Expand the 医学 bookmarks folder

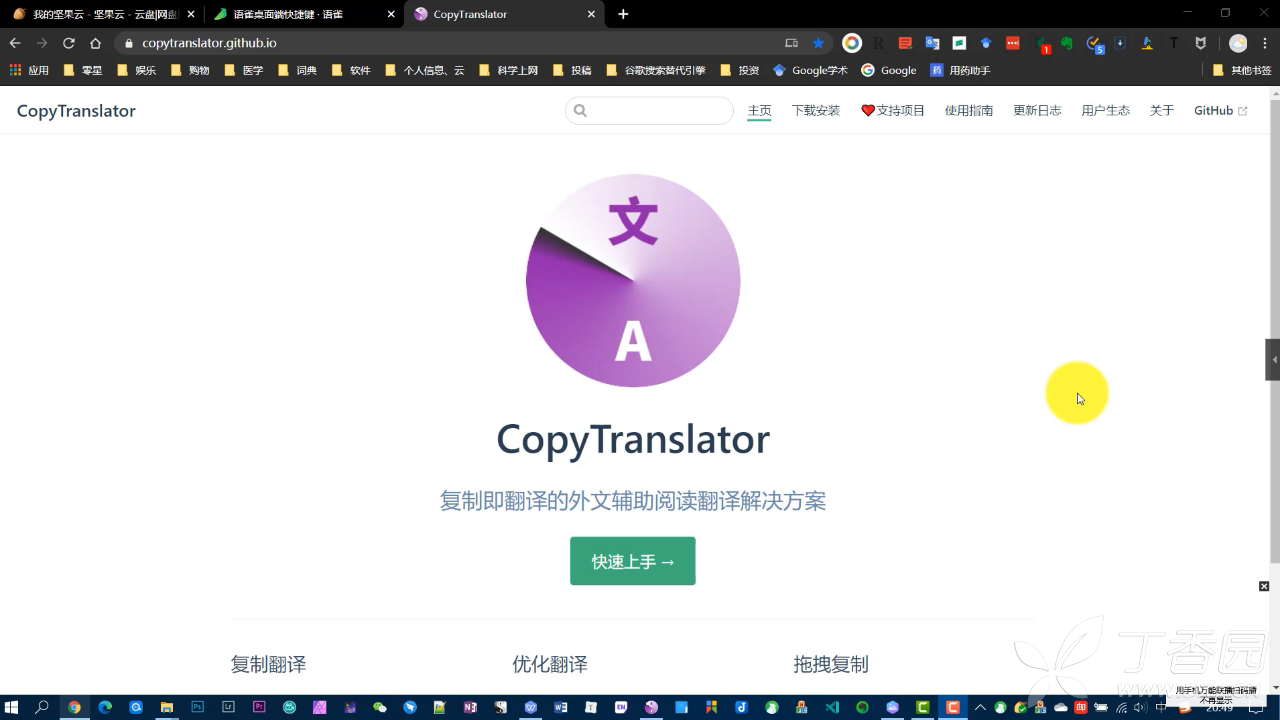click(244, 70)
